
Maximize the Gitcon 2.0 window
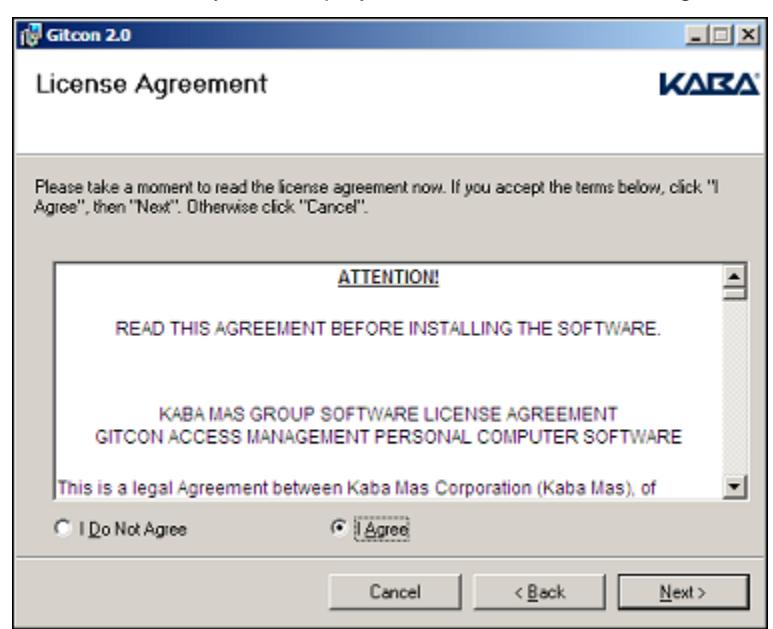click(x=722, y=35)
